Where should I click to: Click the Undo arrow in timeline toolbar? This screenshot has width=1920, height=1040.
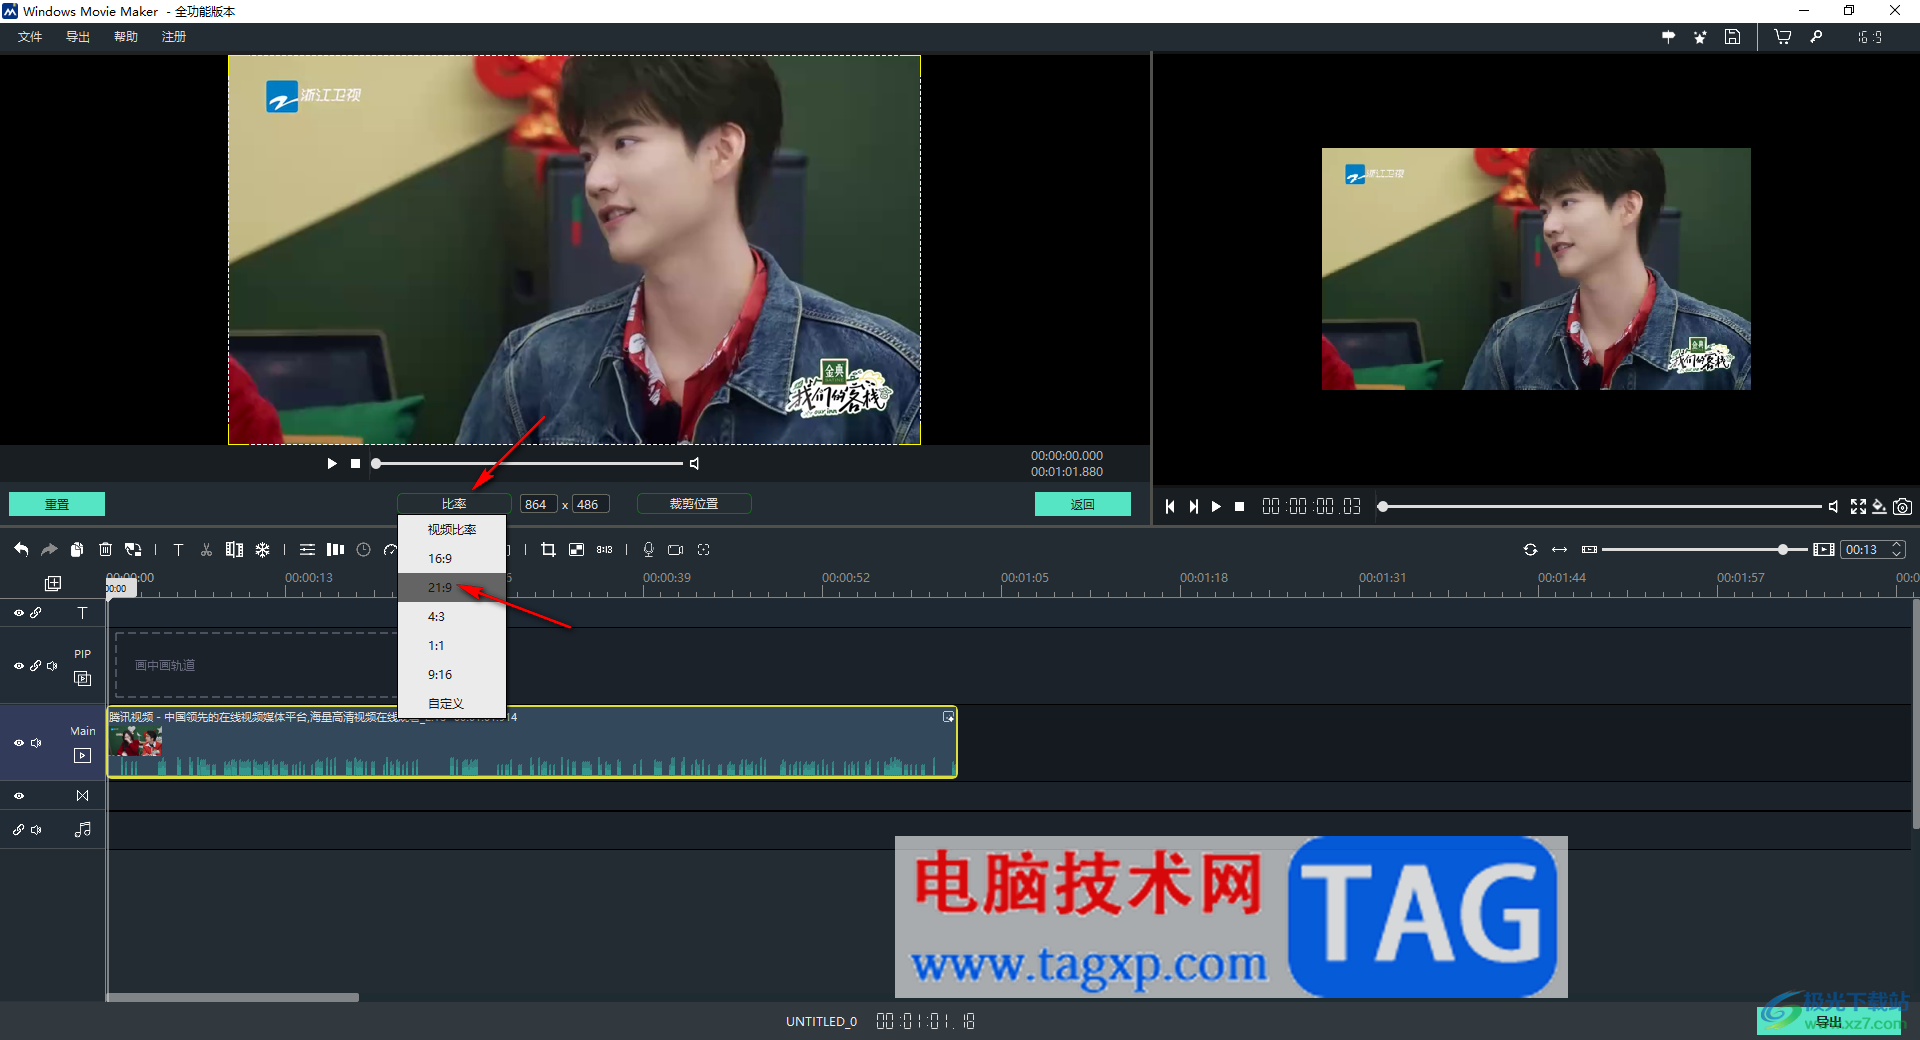click(21, 549)
